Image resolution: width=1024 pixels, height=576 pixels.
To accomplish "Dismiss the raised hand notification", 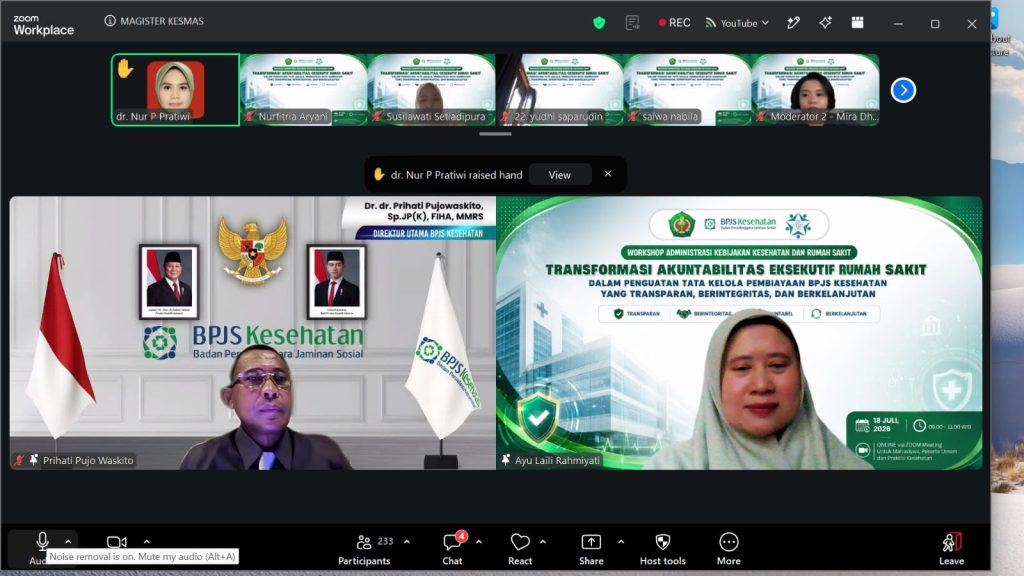I will (x=608, y=174).
